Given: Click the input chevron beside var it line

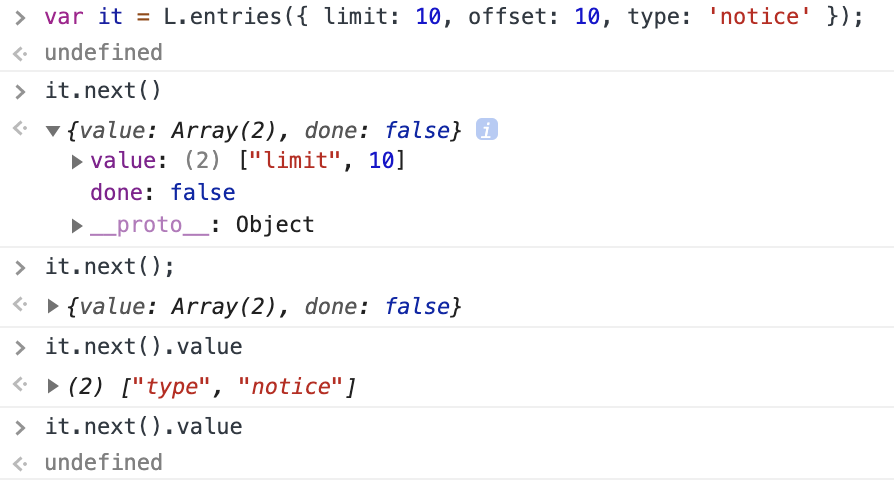Looking at the screenshot, I should click(21, 18).
